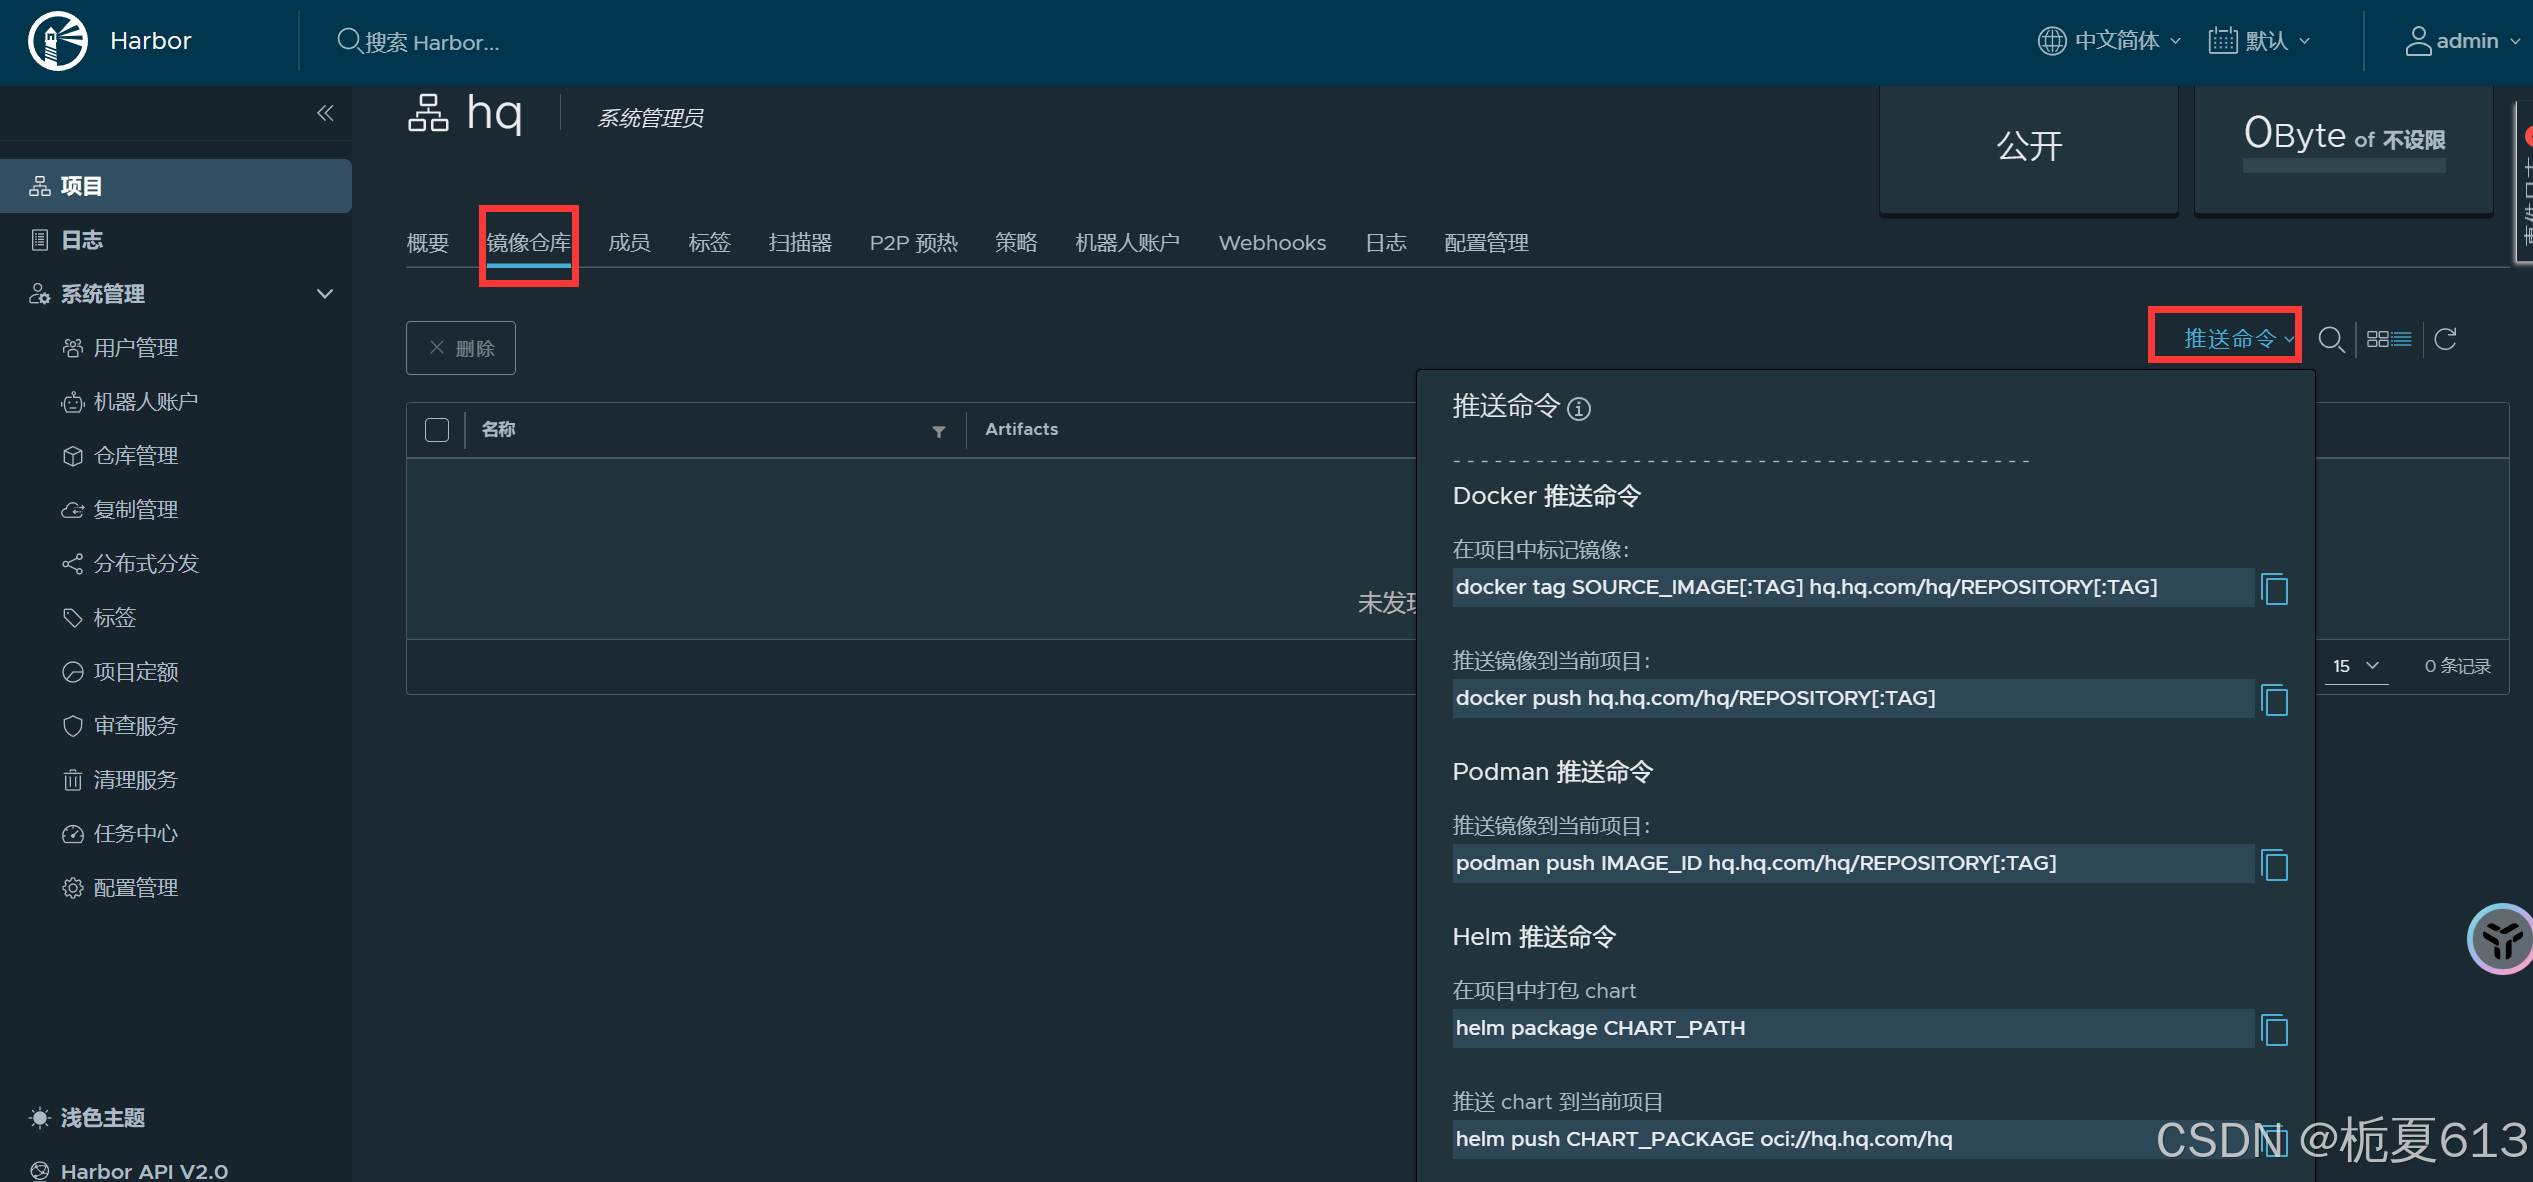Screen dimensions: 2533x1182
Task: Click the 公开 access level card
Action: (2029, 147)
